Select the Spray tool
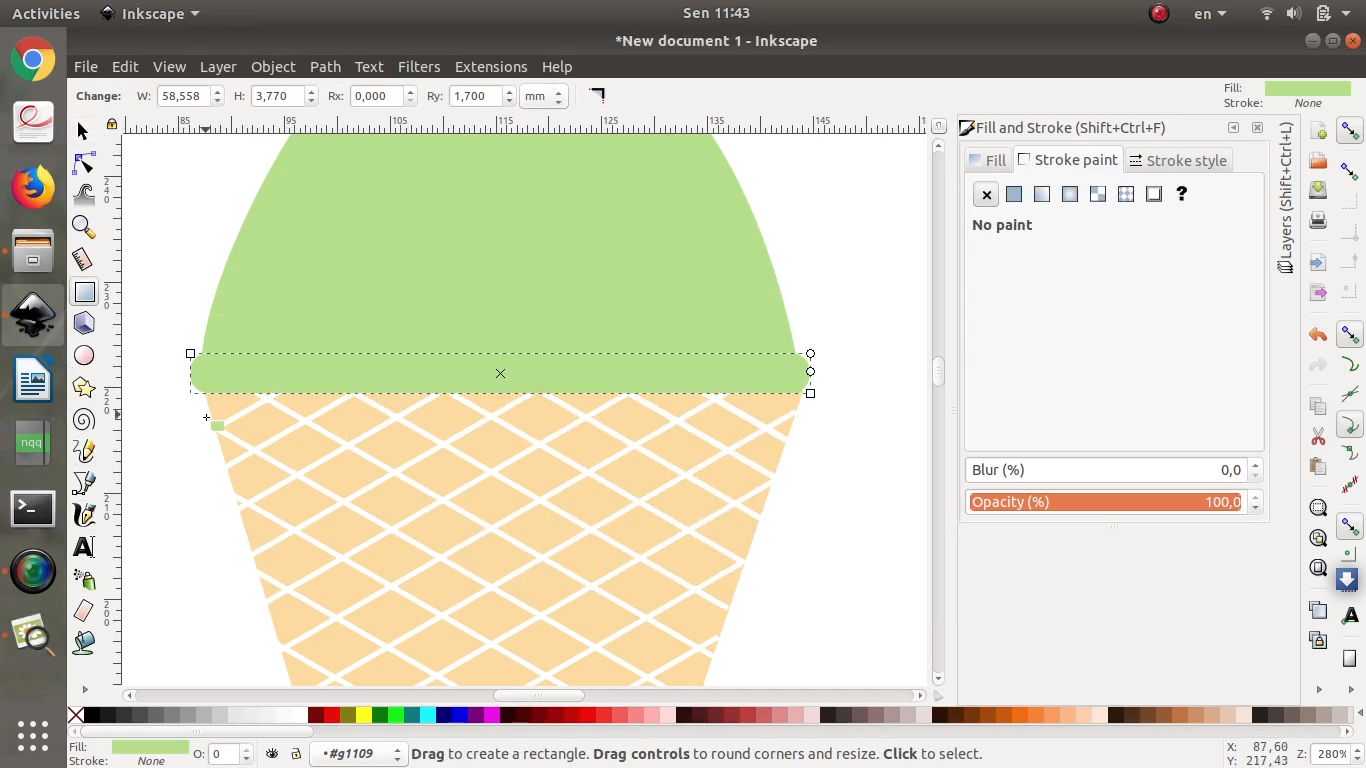This screenshot has height=768, width=1366. [x=84, y=579]
